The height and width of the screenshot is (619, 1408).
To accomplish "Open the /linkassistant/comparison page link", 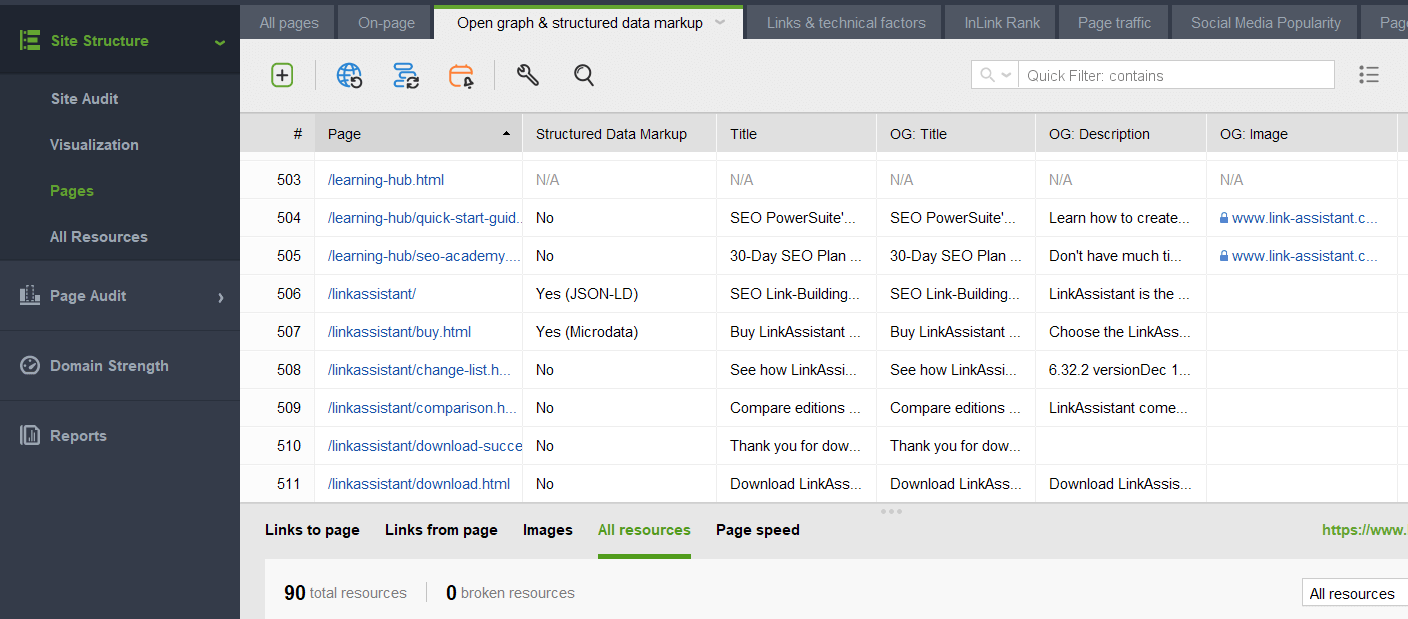I will [x=422, y=408].
